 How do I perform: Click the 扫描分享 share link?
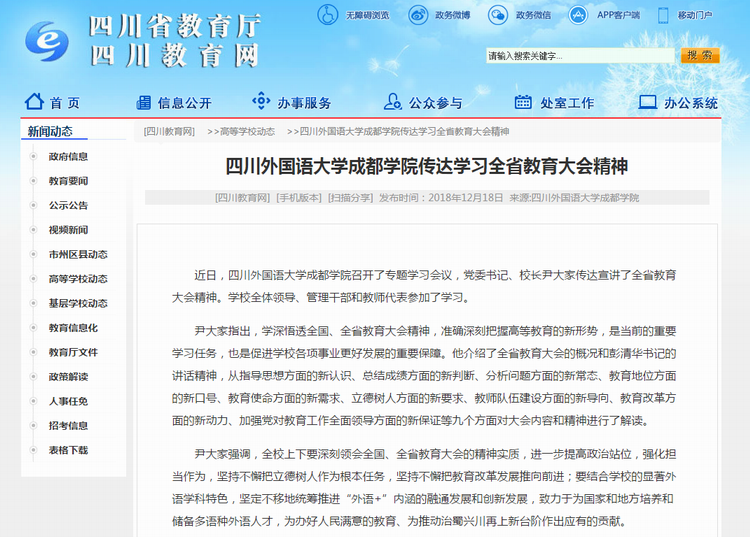pos(350,198)
